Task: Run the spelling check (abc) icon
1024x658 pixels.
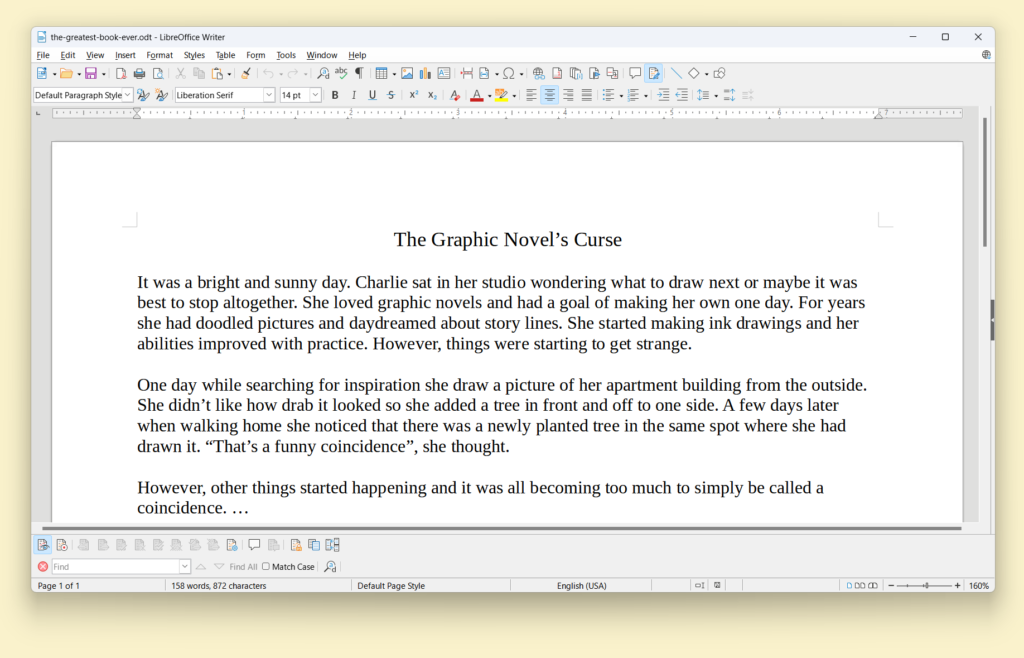Action: pos(341,74)
